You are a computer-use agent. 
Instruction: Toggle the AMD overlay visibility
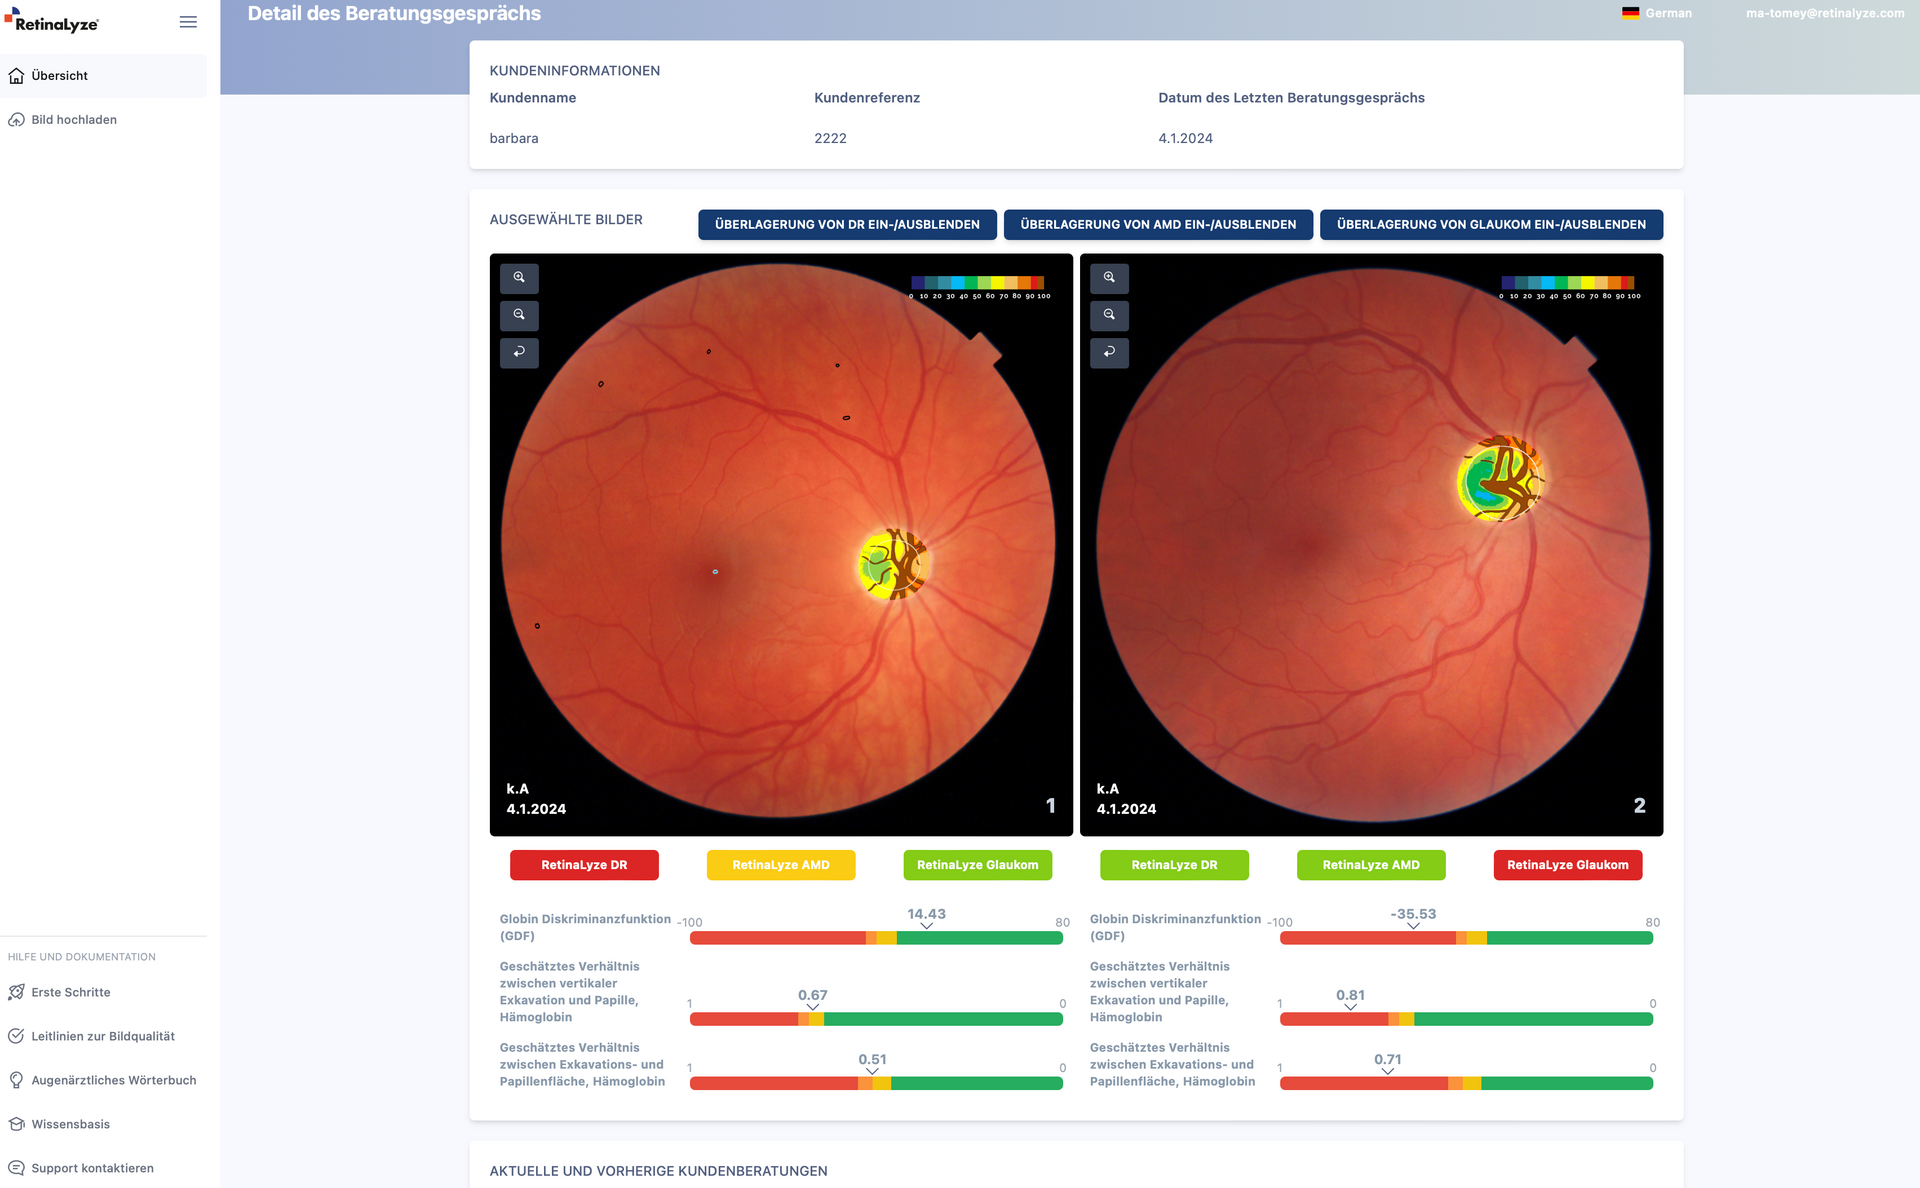1158,225
